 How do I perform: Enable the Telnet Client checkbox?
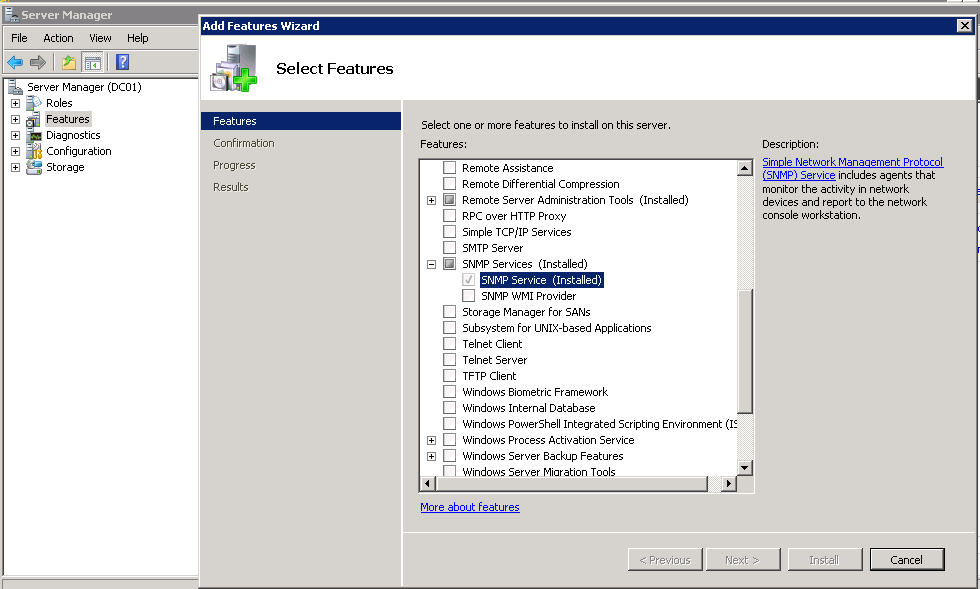pos(449,344)
